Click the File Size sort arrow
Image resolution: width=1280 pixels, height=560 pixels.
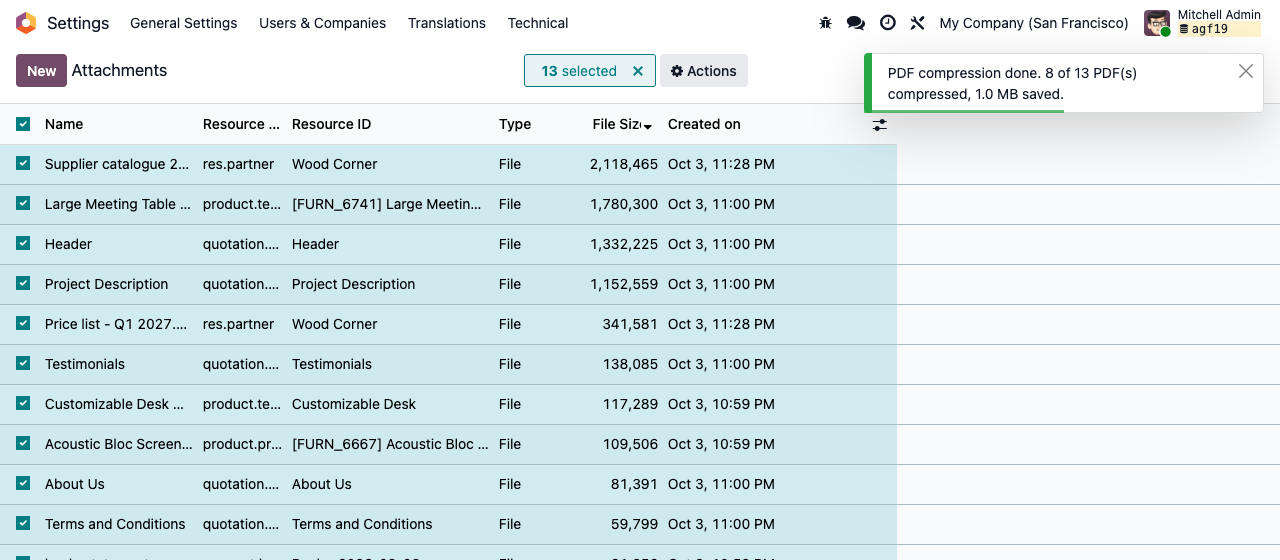[648, 126]
